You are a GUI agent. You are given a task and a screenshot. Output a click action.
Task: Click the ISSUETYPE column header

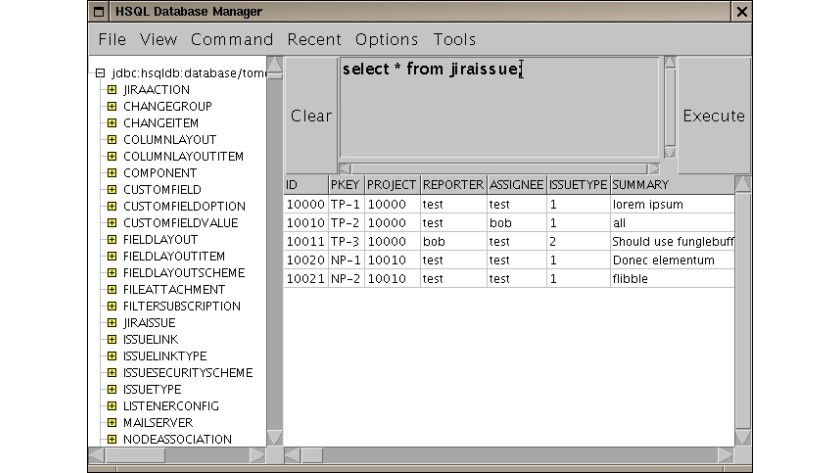click(578, 185)
